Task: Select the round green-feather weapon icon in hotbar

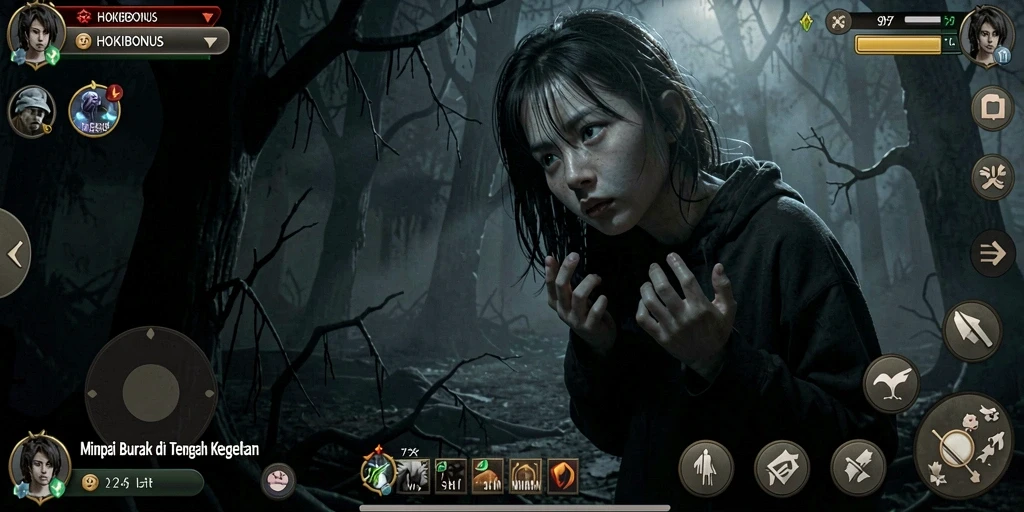Action: coord(378,472)
